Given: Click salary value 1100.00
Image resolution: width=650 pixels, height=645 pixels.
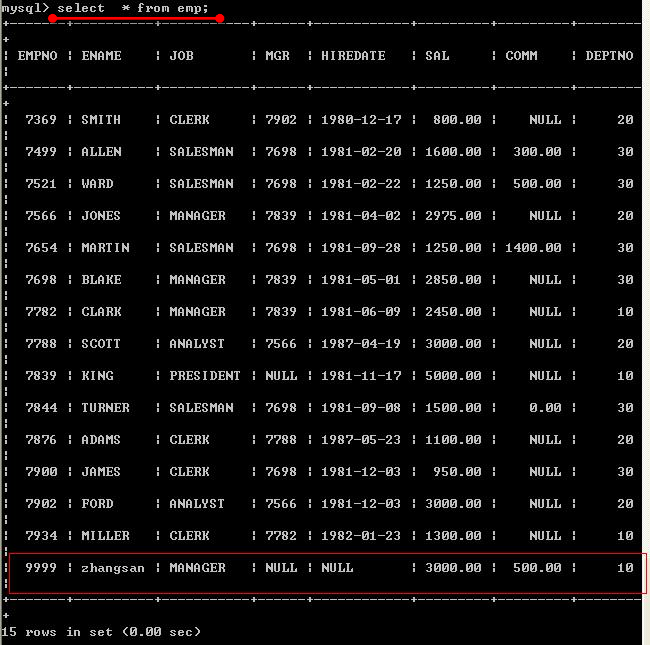Looking at the screenshot, I should (454, 440).
